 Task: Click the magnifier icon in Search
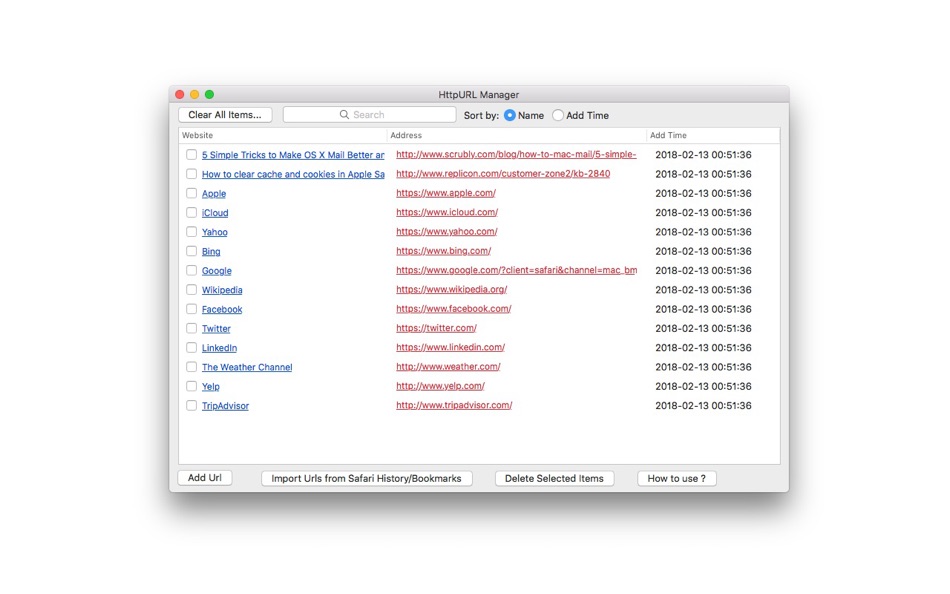coord(344,115)
